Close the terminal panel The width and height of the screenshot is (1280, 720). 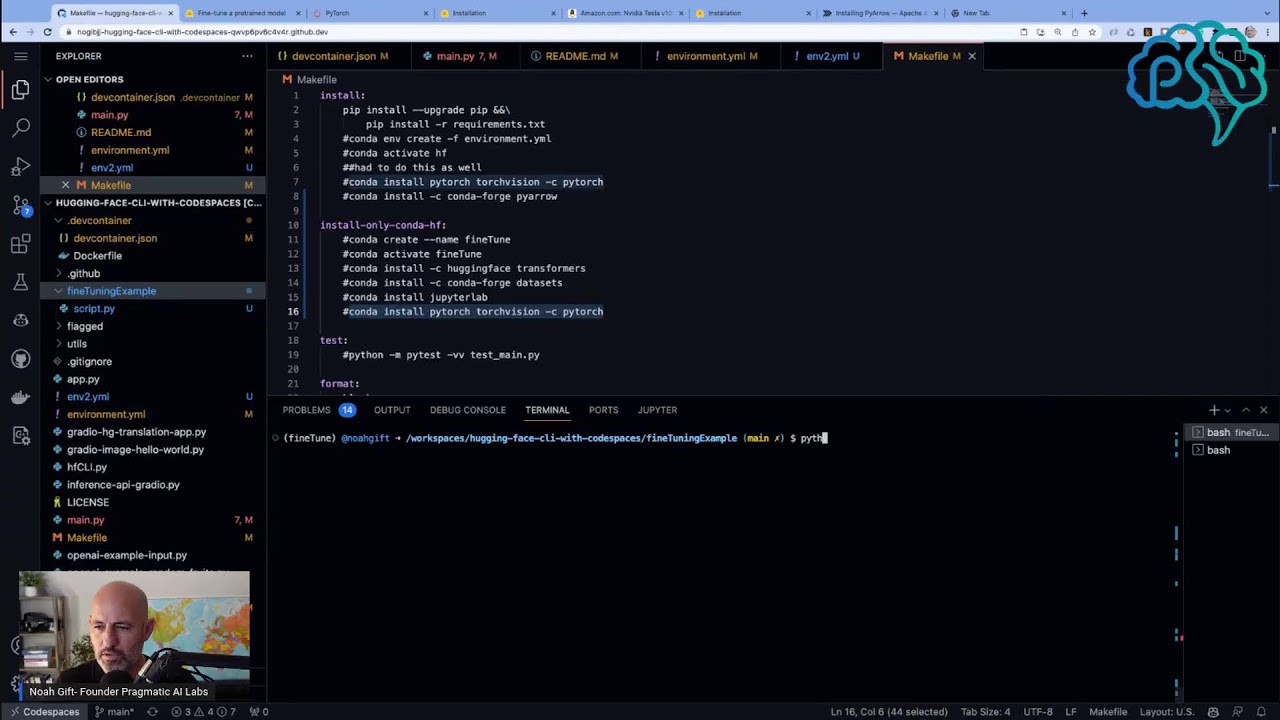click(1263, 410)
